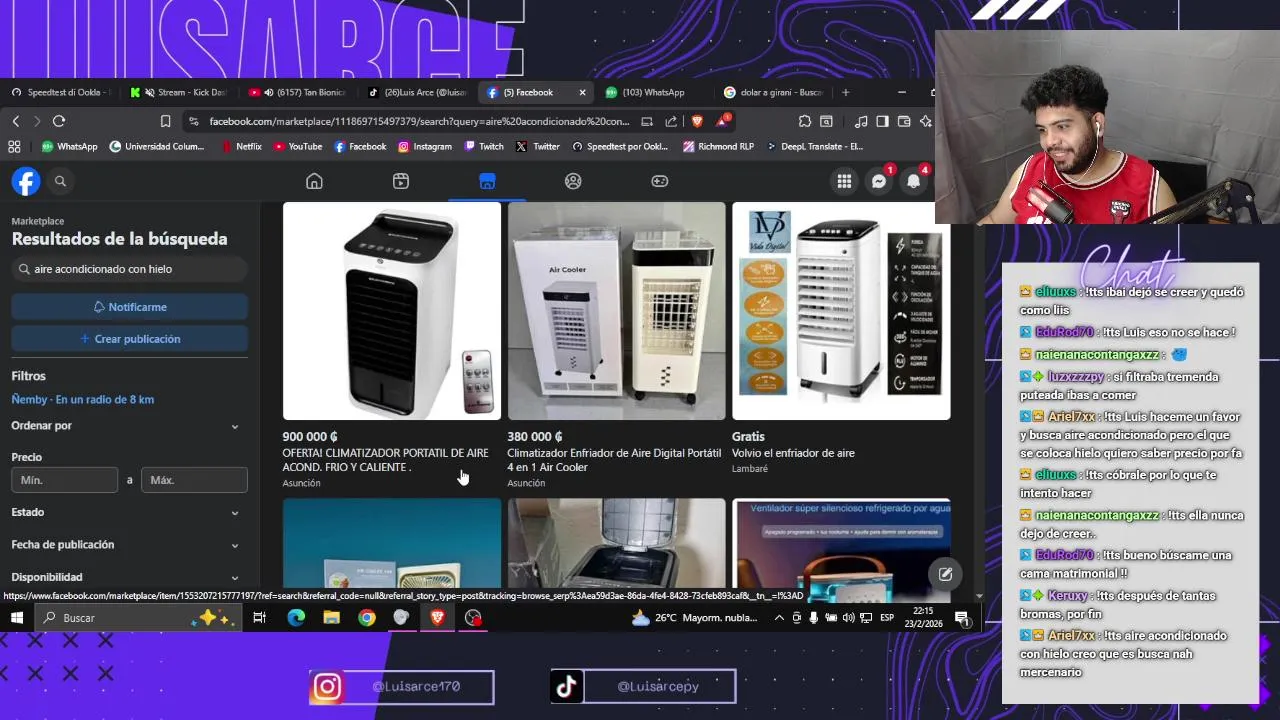1280x720 pixels.
Task: Open the Instagram bookmark
Action: tap(424, 146)
